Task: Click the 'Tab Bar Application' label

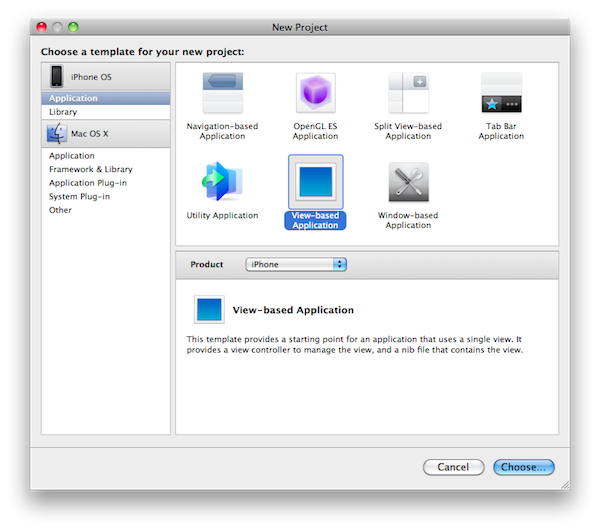Action: [x=501, y=131]
